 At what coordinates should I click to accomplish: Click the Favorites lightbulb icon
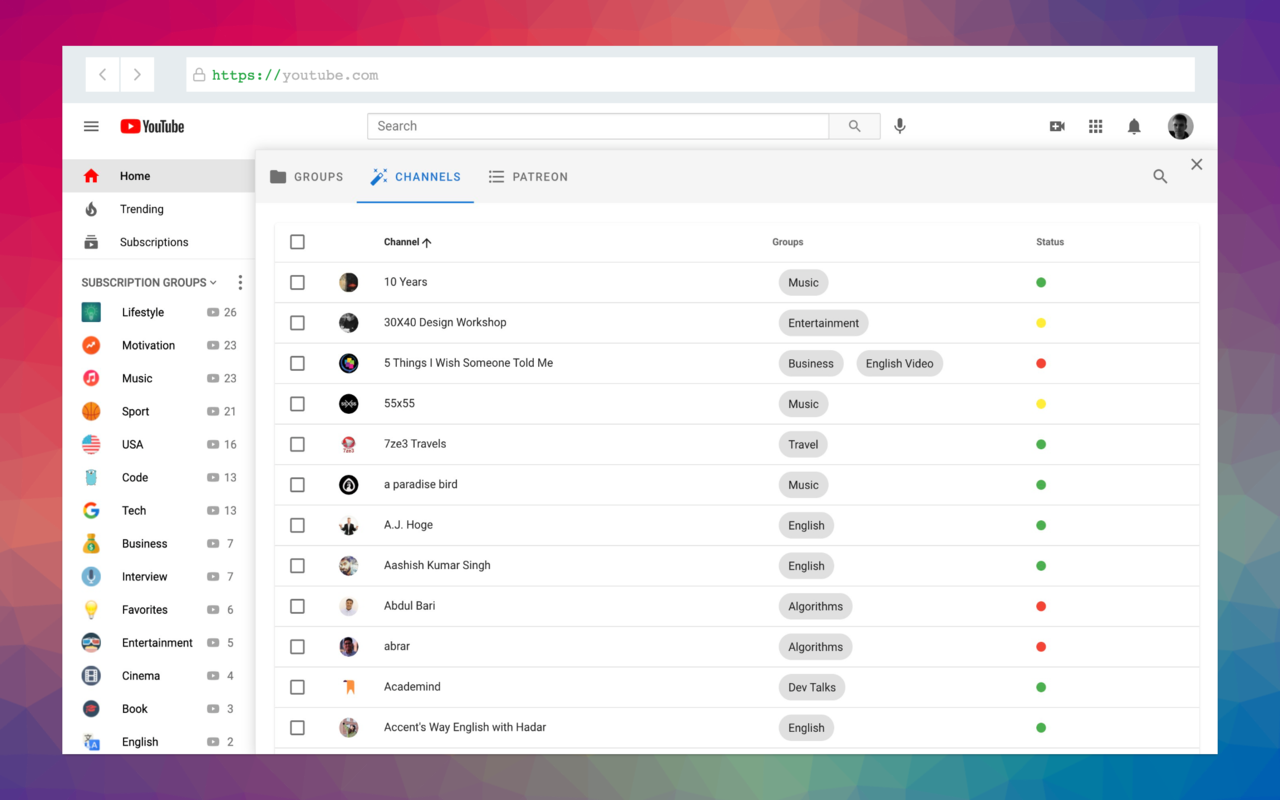click(x=91, y=609)
